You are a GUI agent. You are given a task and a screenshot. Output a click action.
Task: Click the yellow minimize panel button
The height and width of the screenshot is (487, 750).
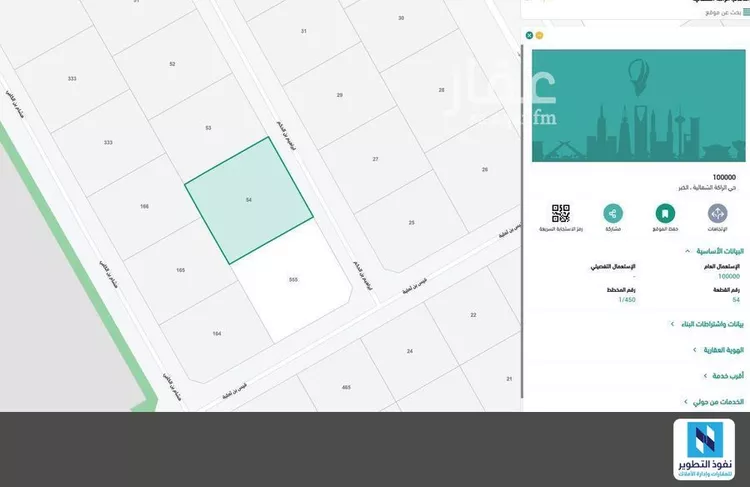539,35
